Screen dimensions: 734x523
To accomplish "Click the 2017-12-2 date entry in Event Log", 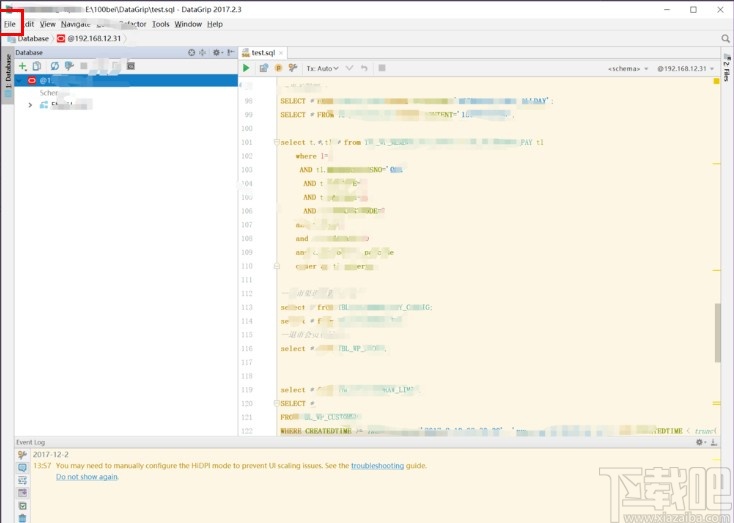I will (x=51, y=454).
